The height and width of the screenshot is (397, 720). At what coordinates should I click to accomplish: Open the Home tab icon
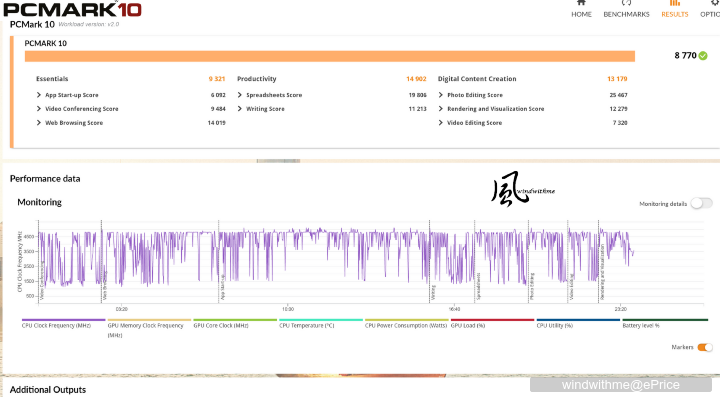581,3
